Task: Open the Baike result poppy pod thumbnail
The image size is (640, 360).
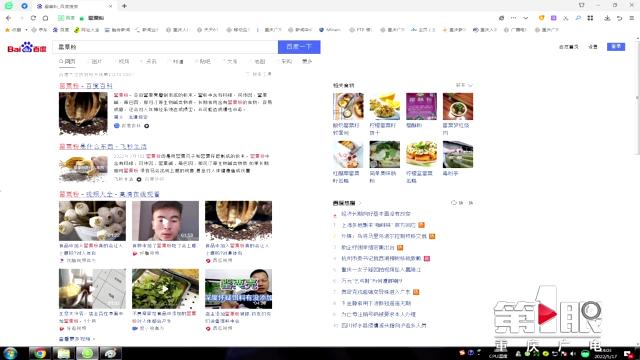Action: coord(83,113)
